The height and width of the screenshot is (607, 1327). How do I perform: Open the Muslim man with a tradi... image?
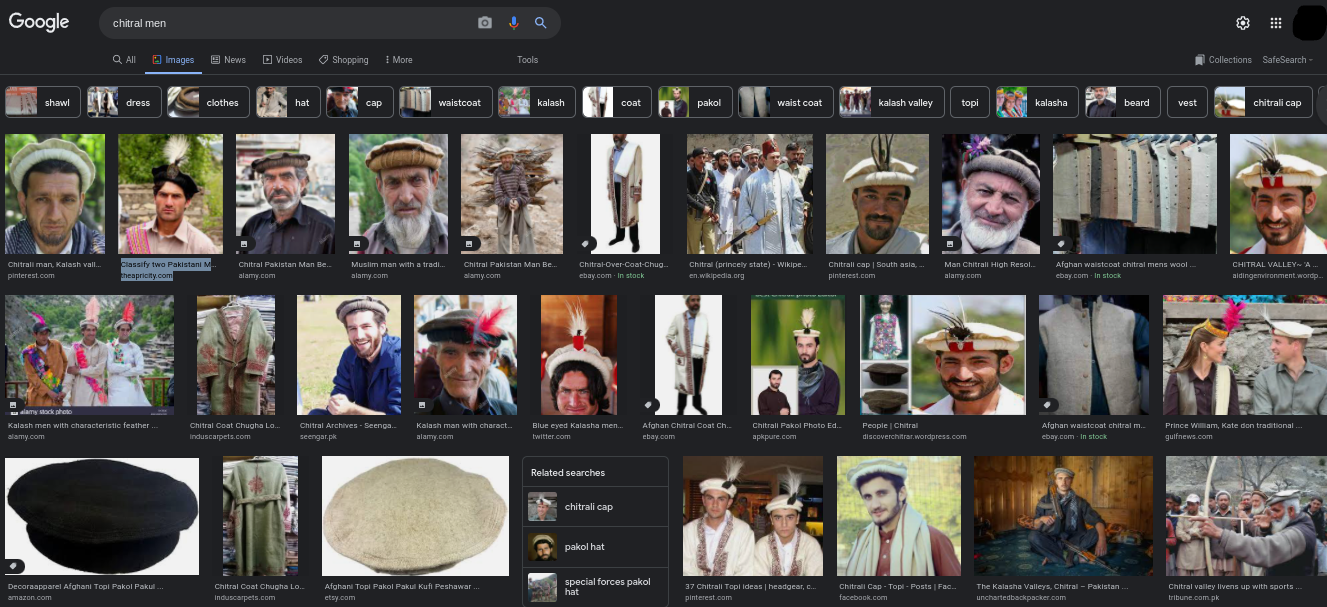tap(398, 194)
